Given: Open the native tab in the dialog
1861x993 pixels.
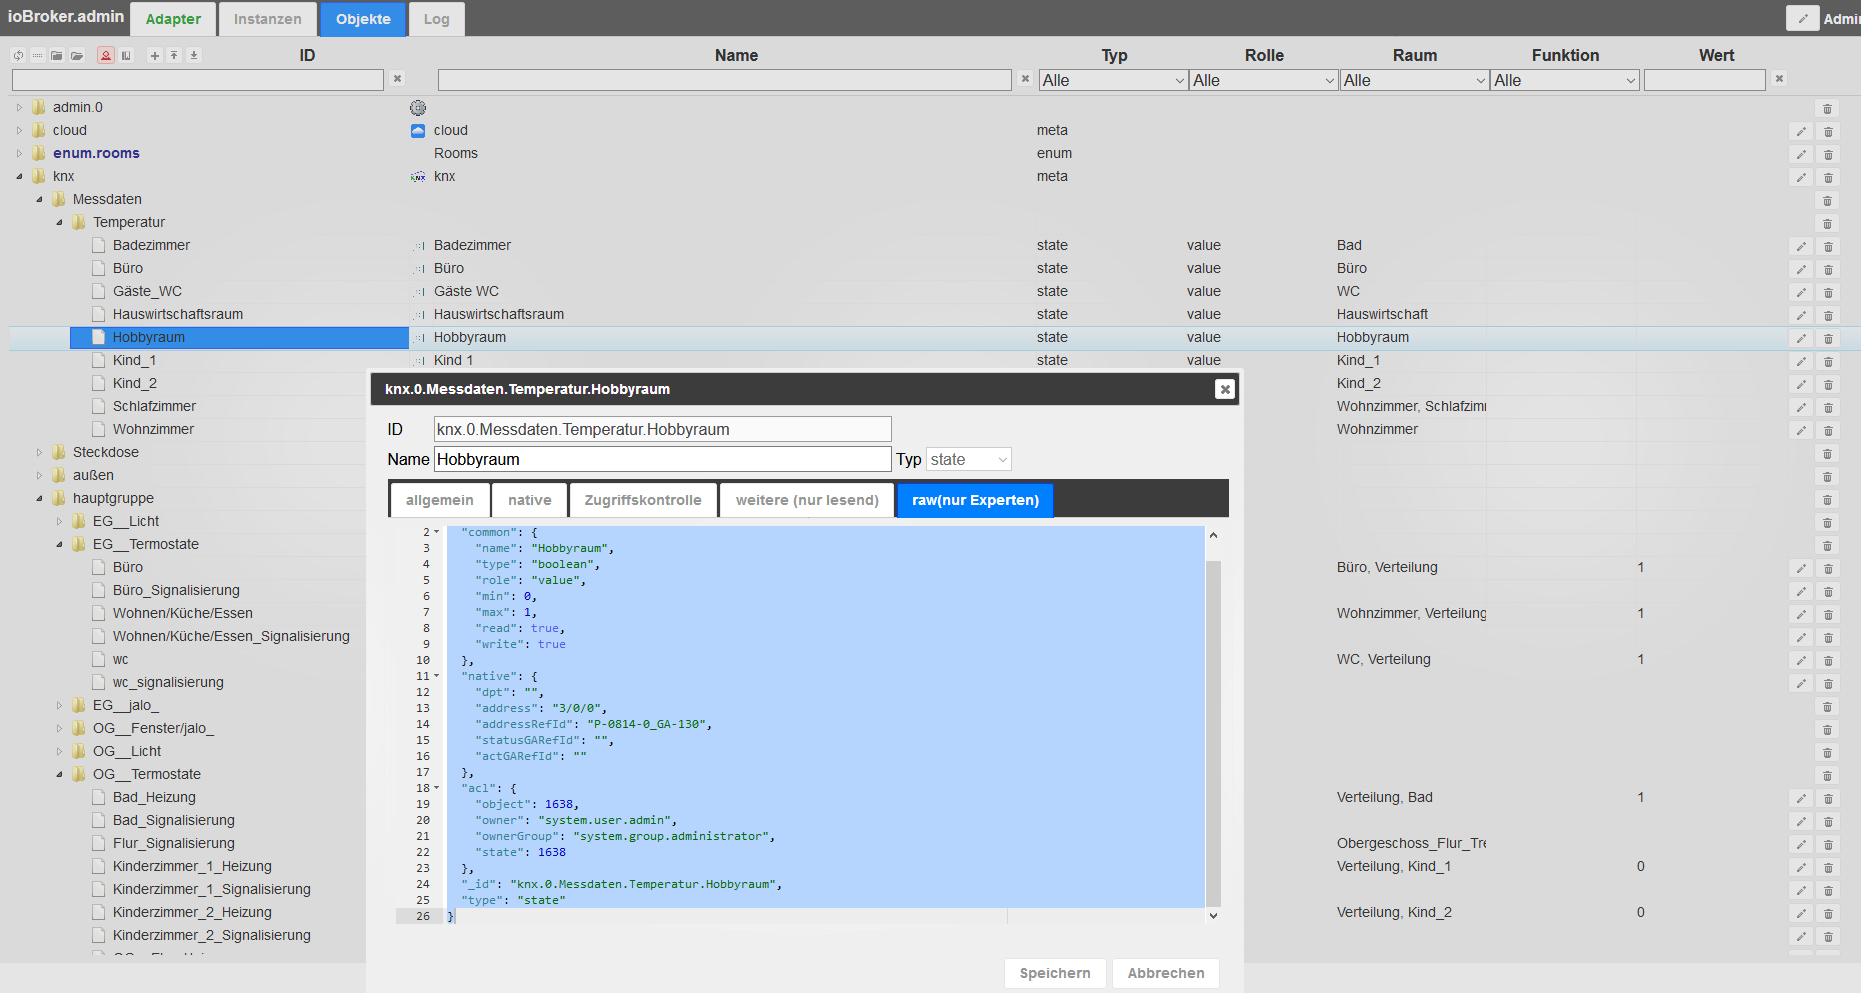Looking at the screenshot, I should click(x=530, y=500).
